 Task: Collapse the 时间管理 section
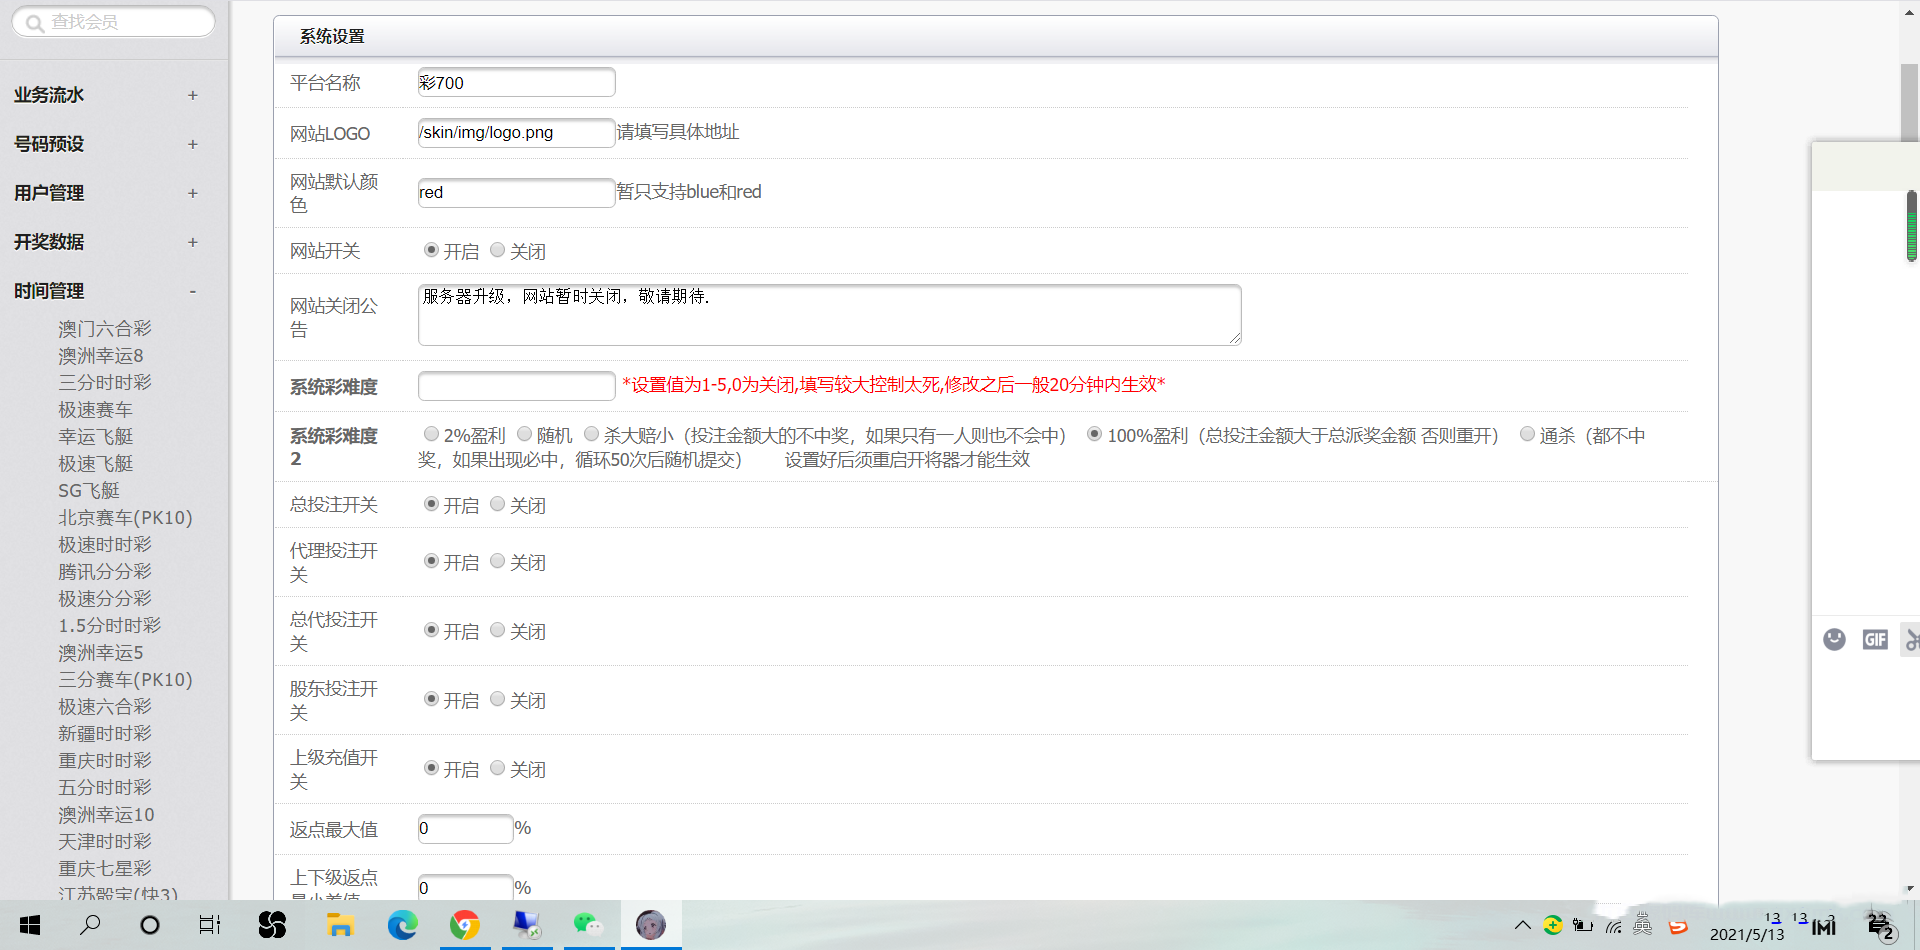(193, 291)
